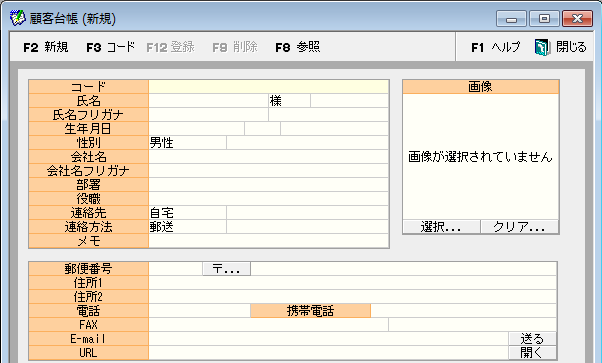Click the 会社名 input field
602x363 pixels.
(268, 157)
